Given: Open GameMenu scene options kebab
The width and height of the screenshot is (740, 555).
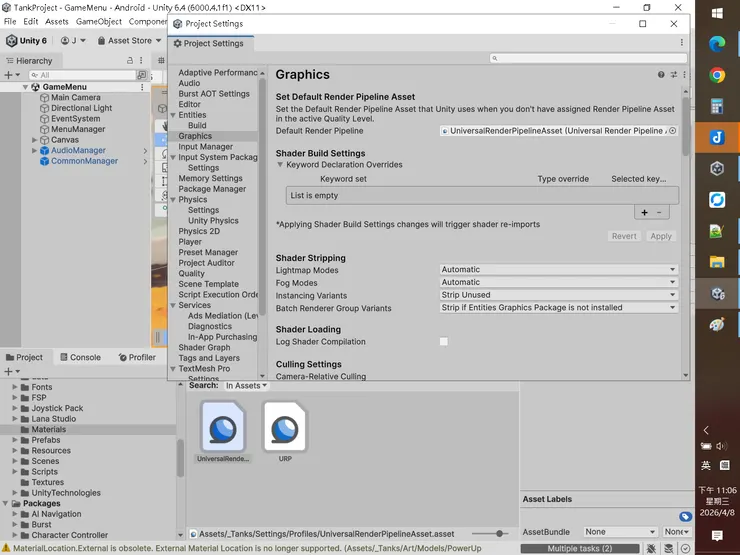Looking at the screenshot, I should tap(142, 87).
